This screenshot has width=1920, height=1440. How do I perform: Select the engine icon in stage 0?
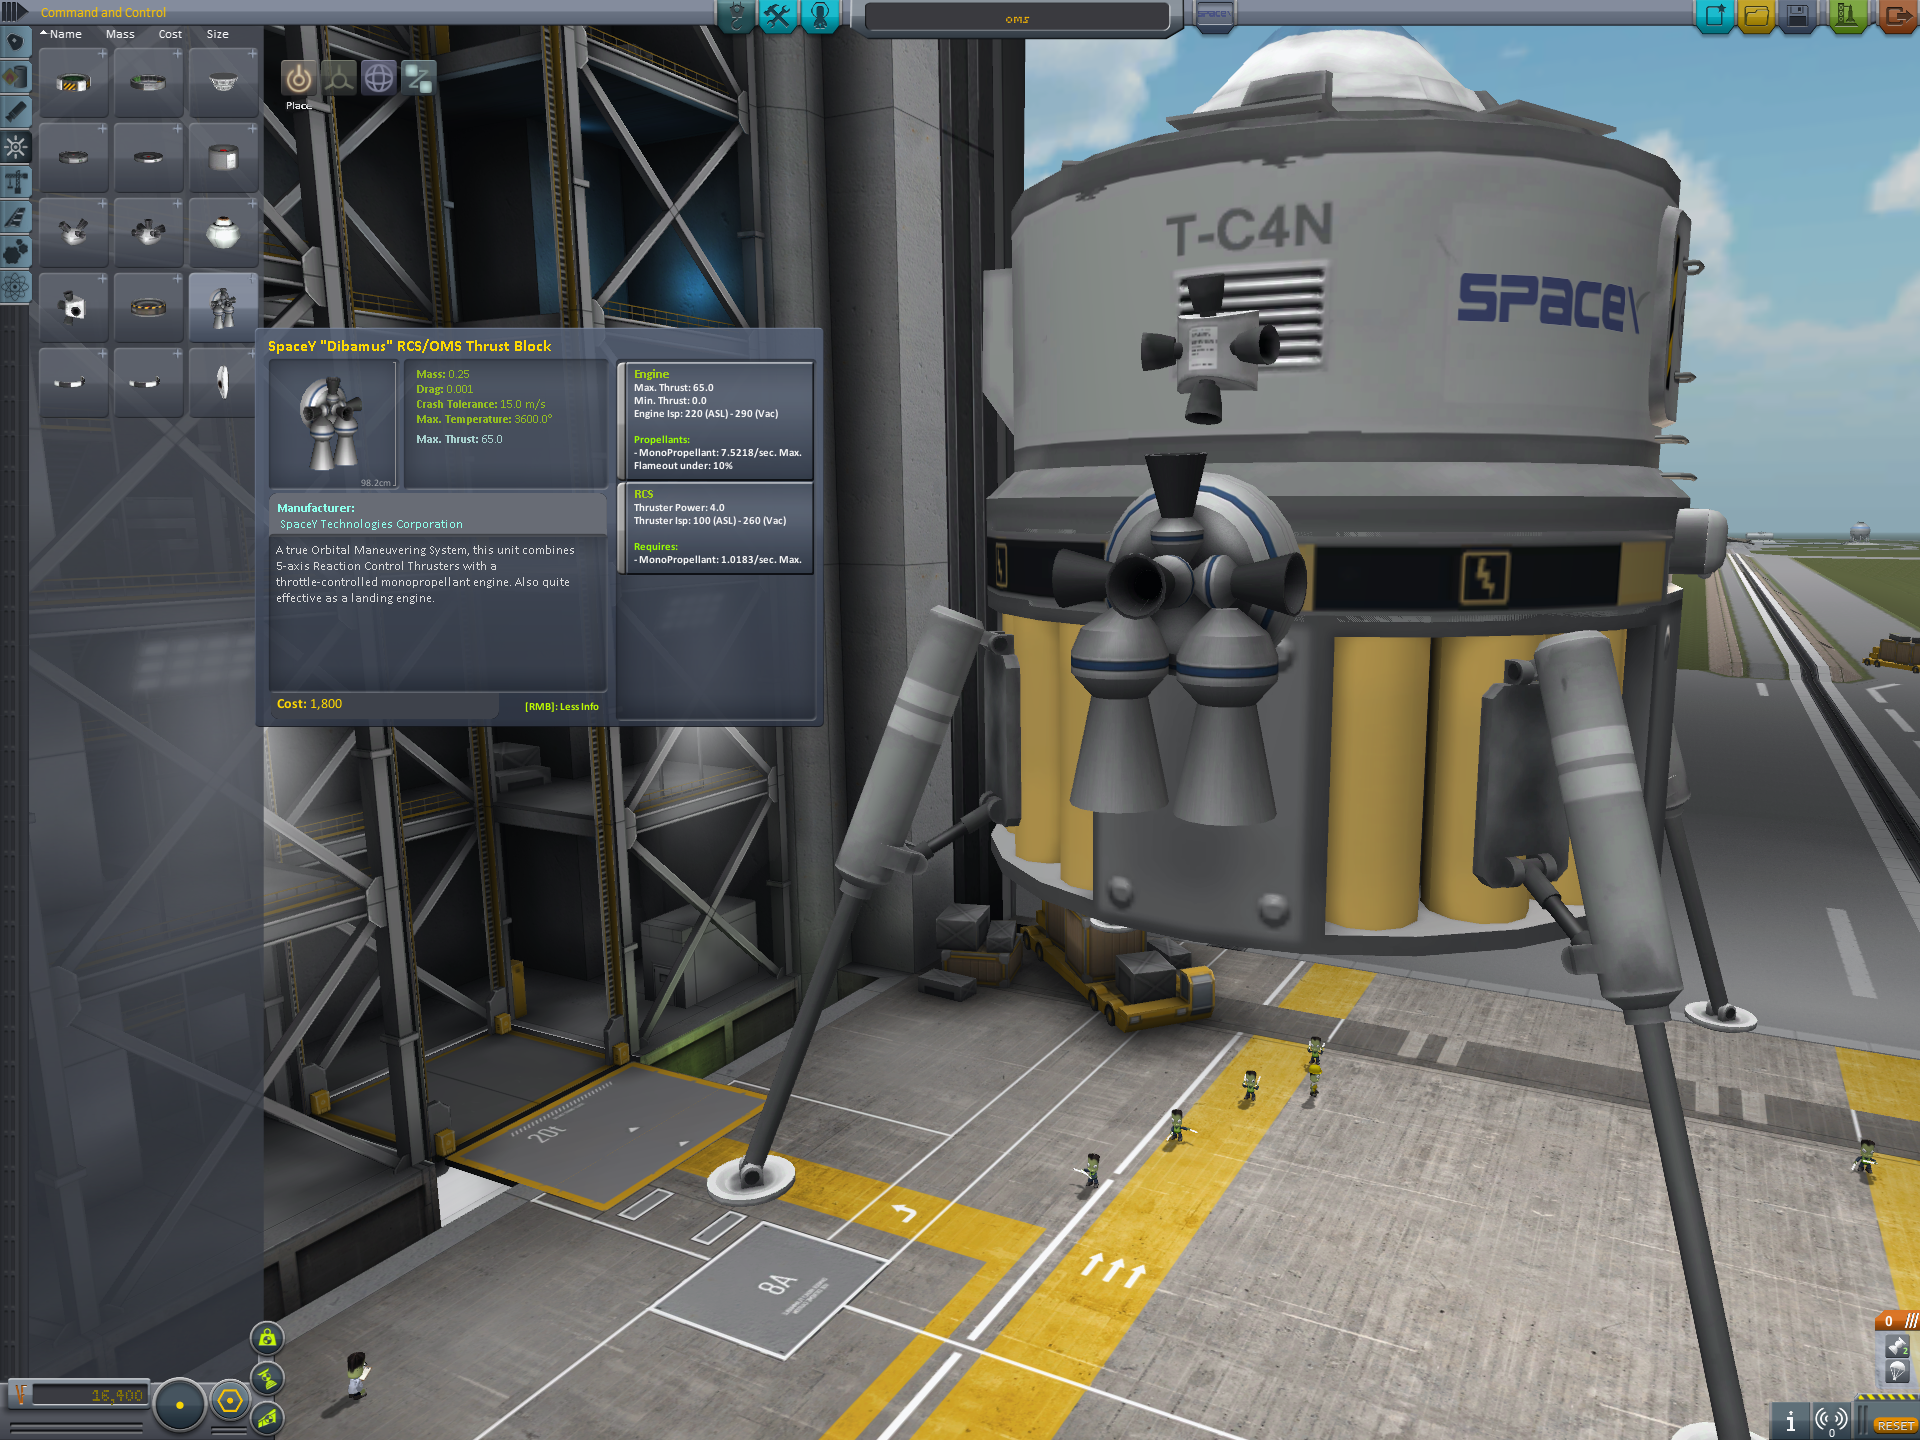1896,1347
